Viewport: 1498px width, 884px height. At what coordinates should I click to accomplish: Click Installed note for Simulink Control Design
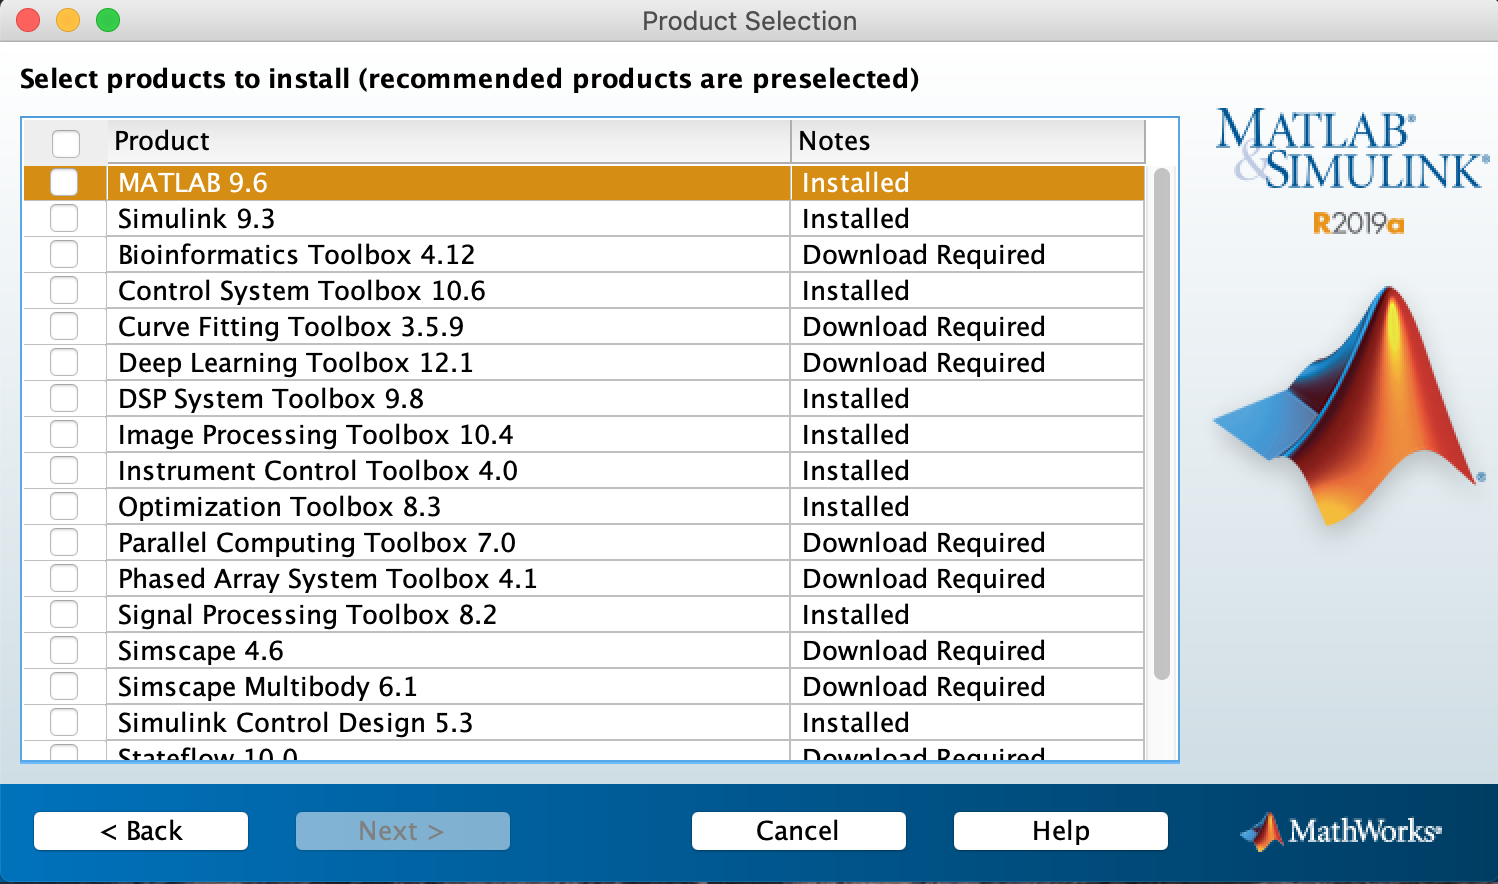[x=856, y=723]
